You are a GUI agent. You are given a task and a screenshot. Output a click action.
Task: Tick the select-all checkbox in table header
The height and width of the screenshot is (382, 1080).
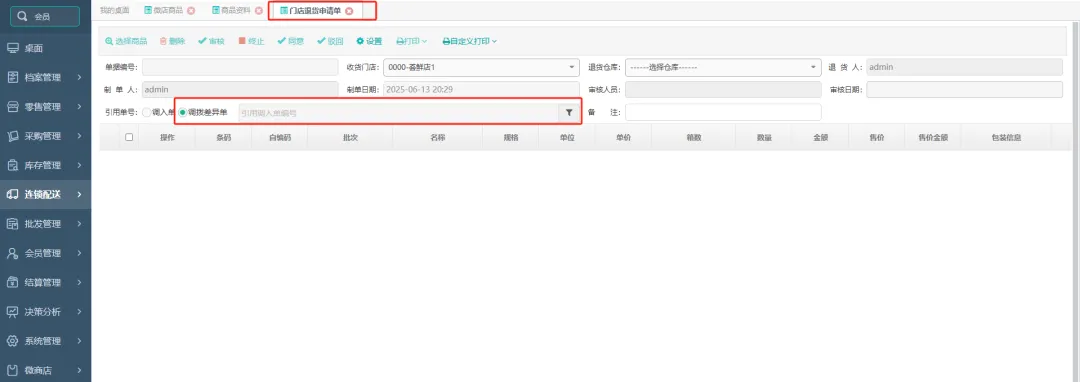[129, 137]
